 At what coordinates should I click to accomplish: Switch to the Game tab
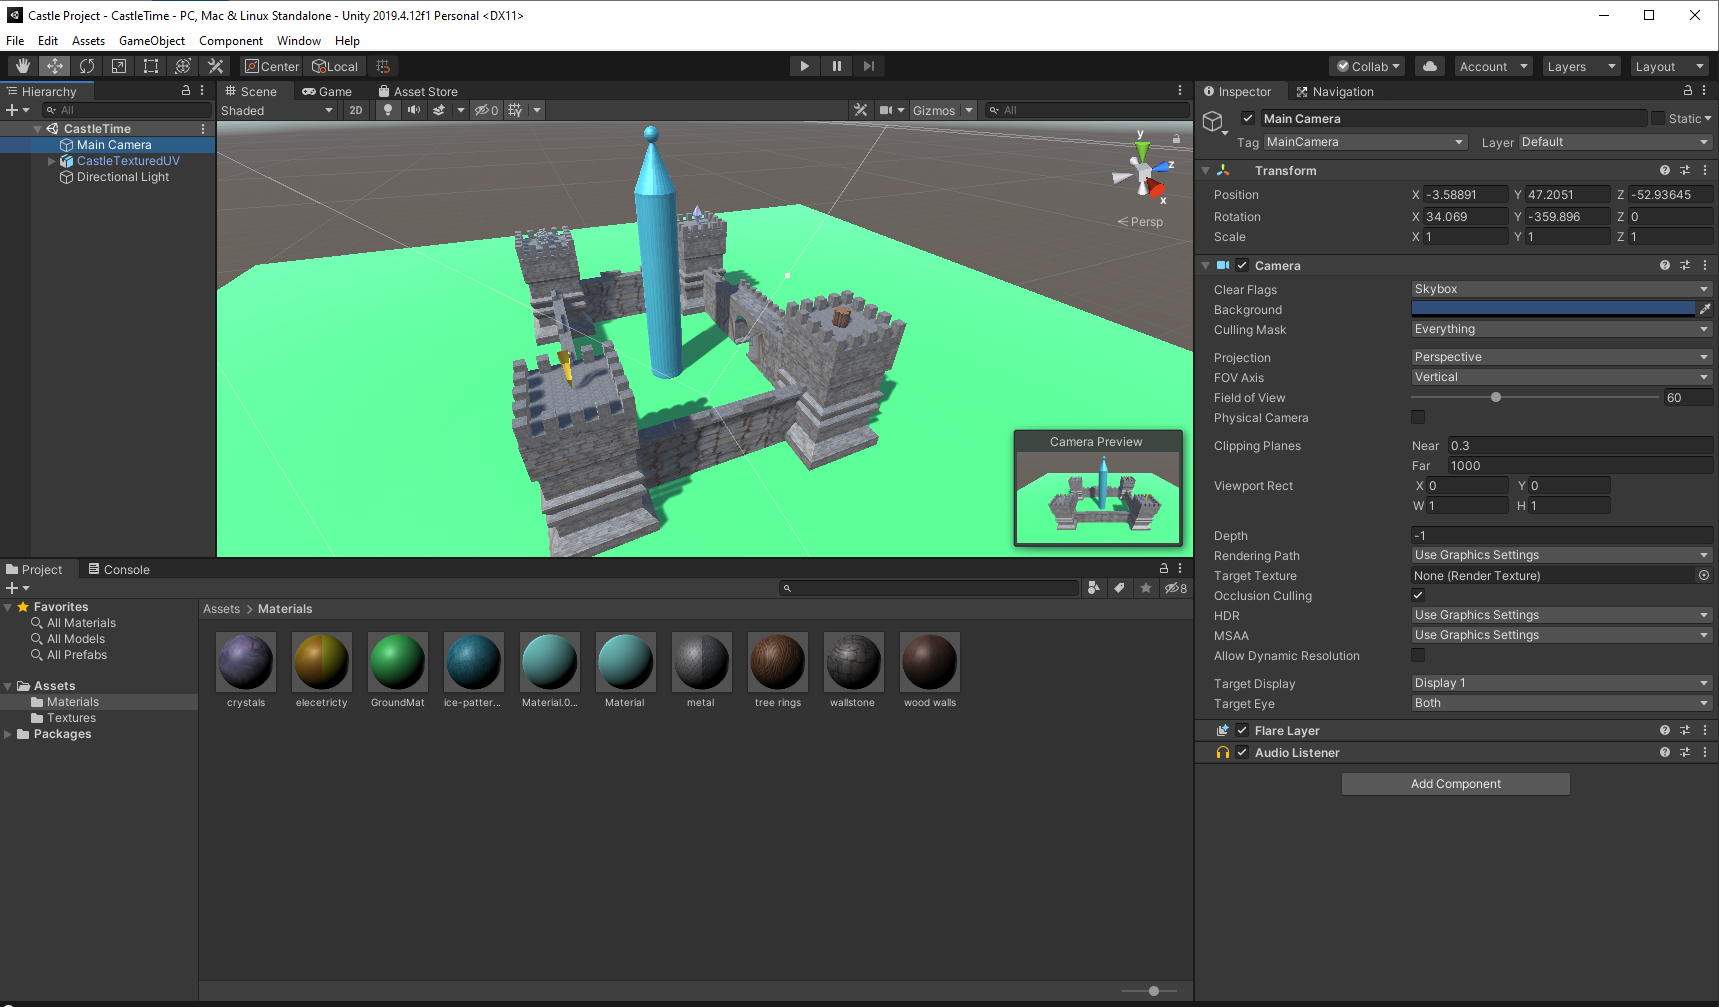tap(327, 91)
